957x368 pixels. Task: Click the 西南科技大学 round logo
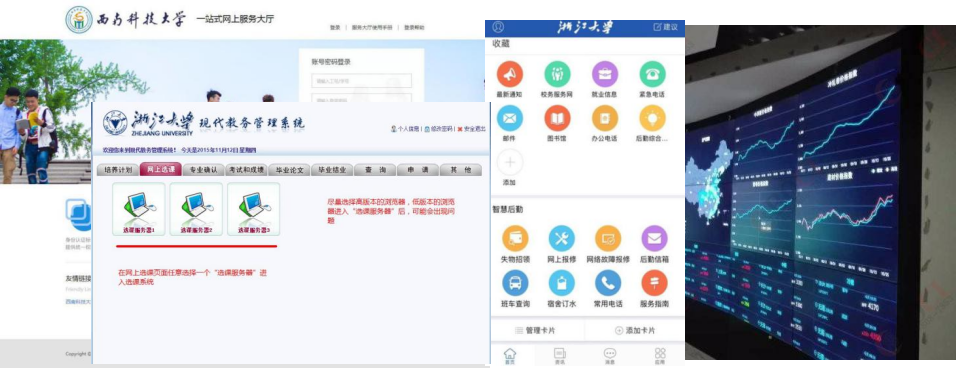[x=79, y=20]
